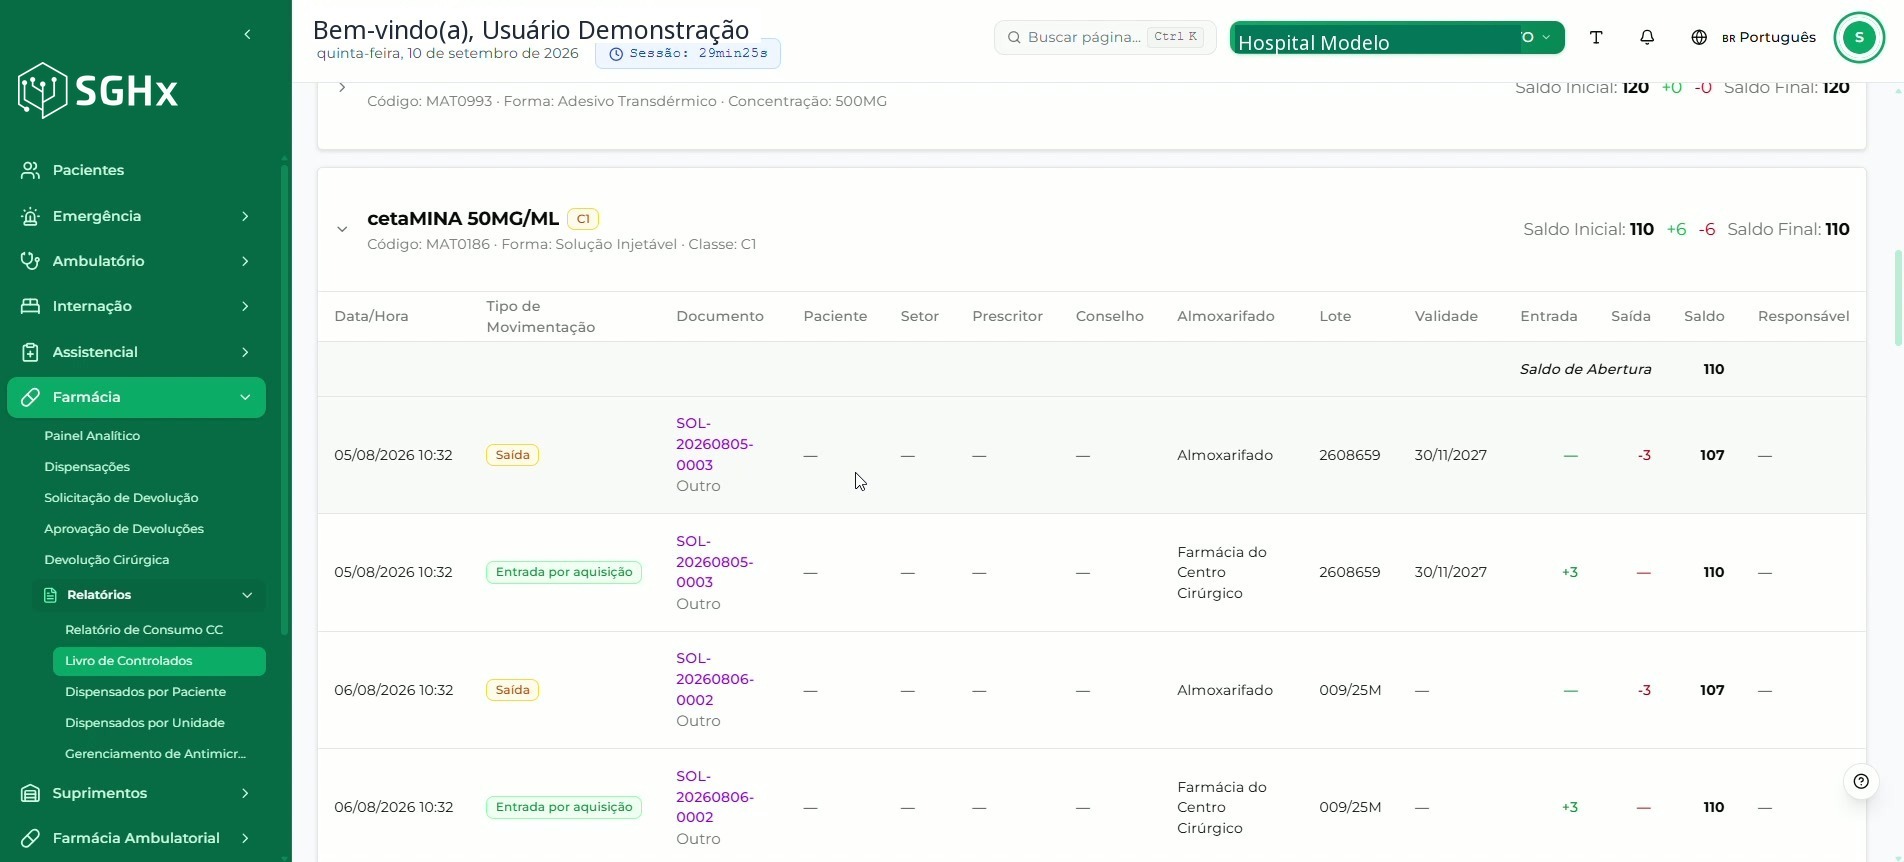Open SOL-20260805-0003 in Entrada por aquisição row
Viewport: 1904px width, 862px height.
(715, 562)
